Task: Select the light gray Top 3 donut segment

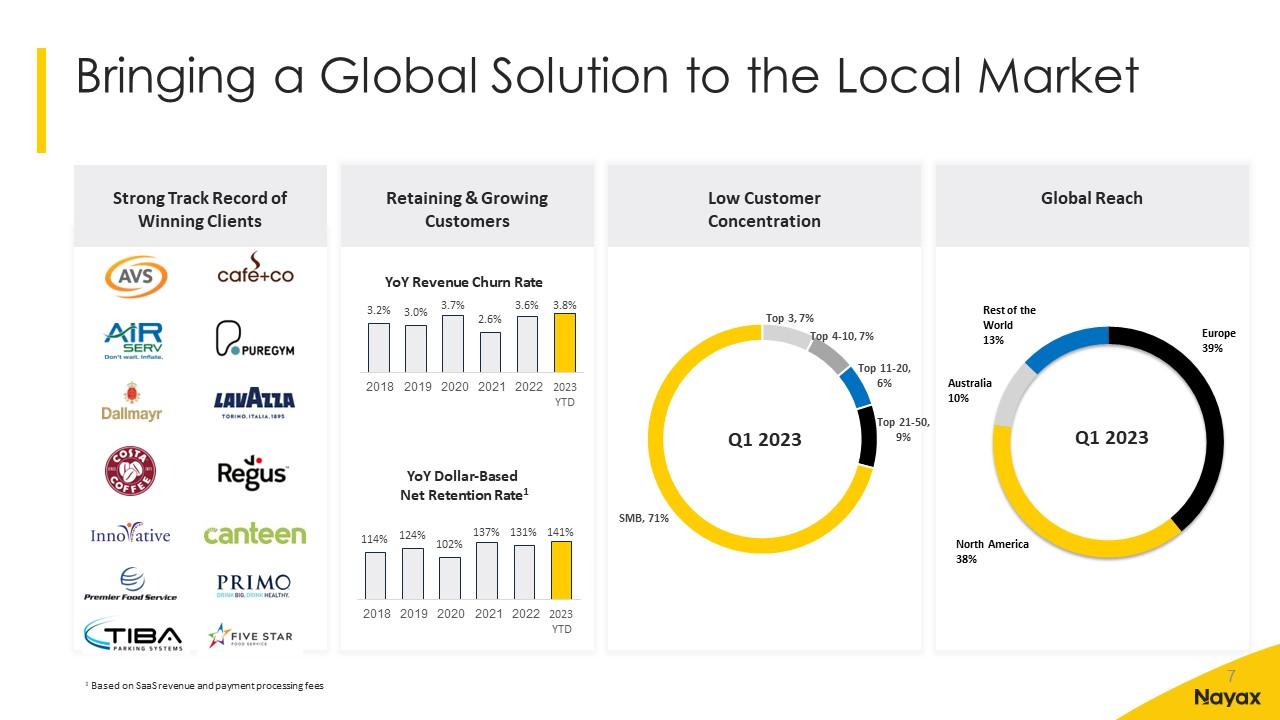Action: click(787, 335)
